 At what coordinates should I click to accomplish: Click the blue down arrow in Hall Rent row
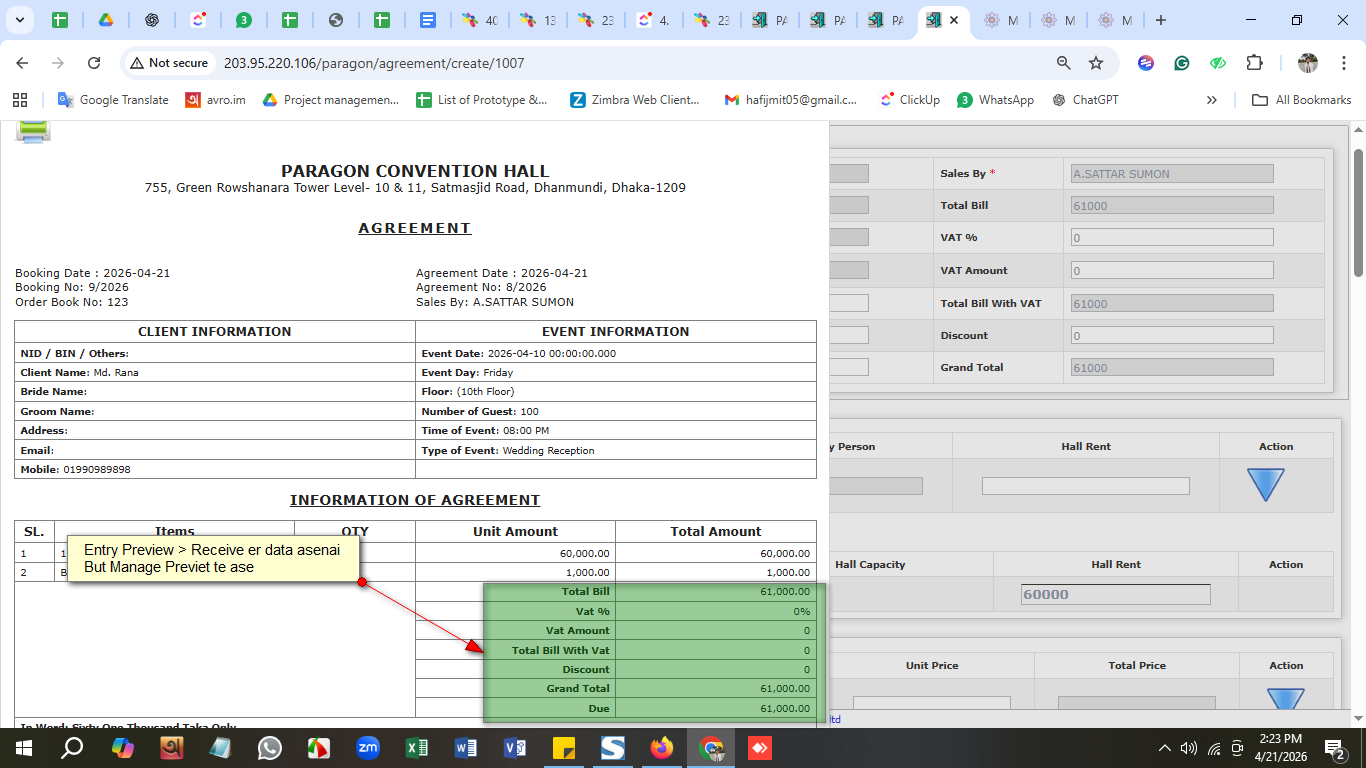point(1265,485)
